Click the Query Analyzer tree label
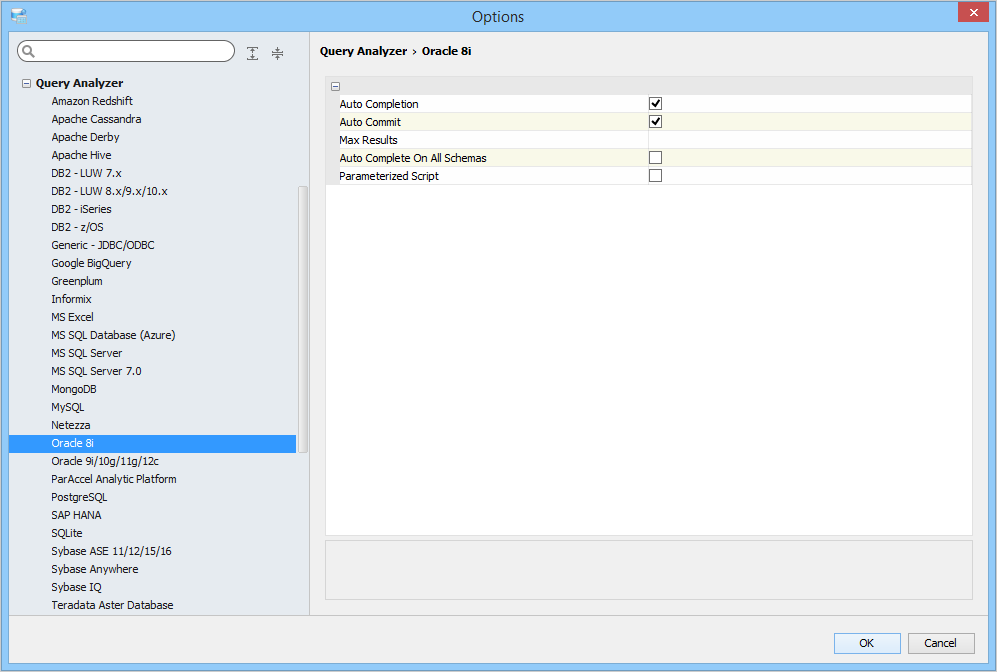The width and height of the screenshot is (997, 672). pos(79,83)
